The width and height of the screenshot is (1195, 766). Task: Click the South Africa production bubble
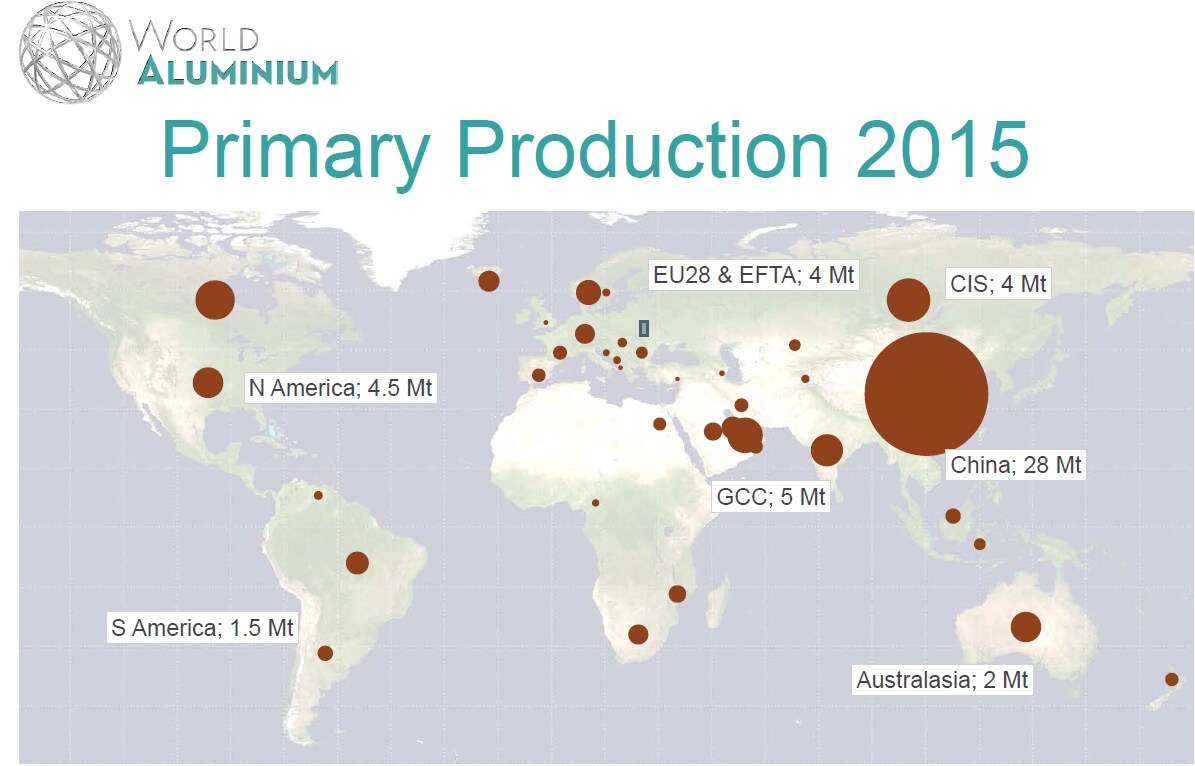tap(637, 634)
